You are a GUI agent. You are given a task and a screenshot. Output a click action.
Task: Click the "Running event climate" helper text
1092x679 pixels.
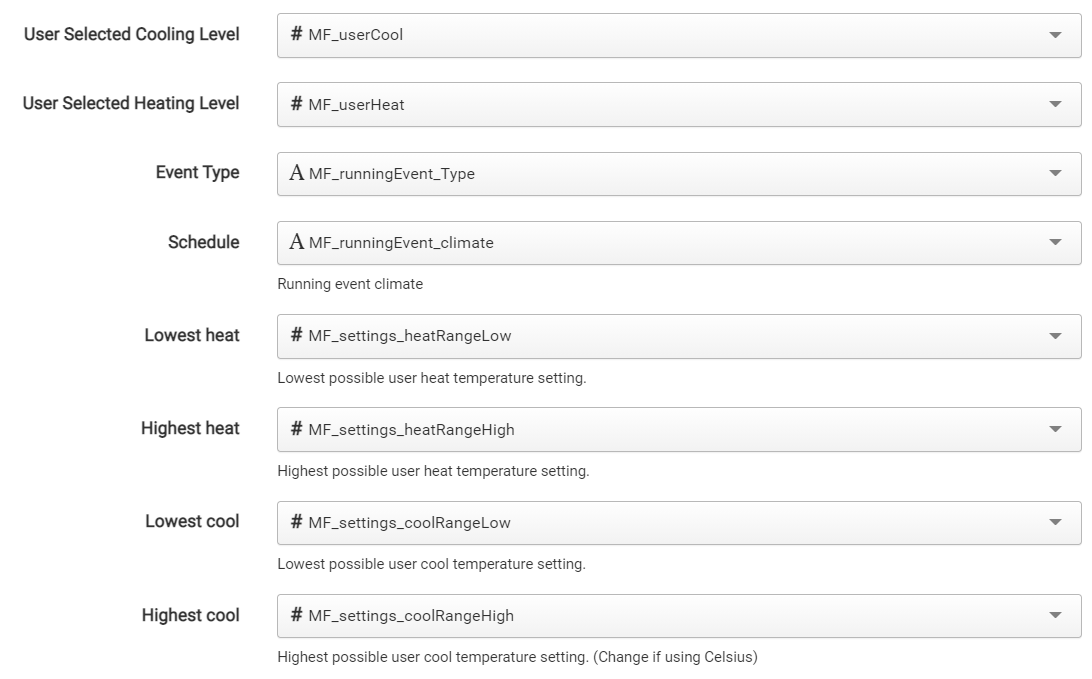pos(350,284)
